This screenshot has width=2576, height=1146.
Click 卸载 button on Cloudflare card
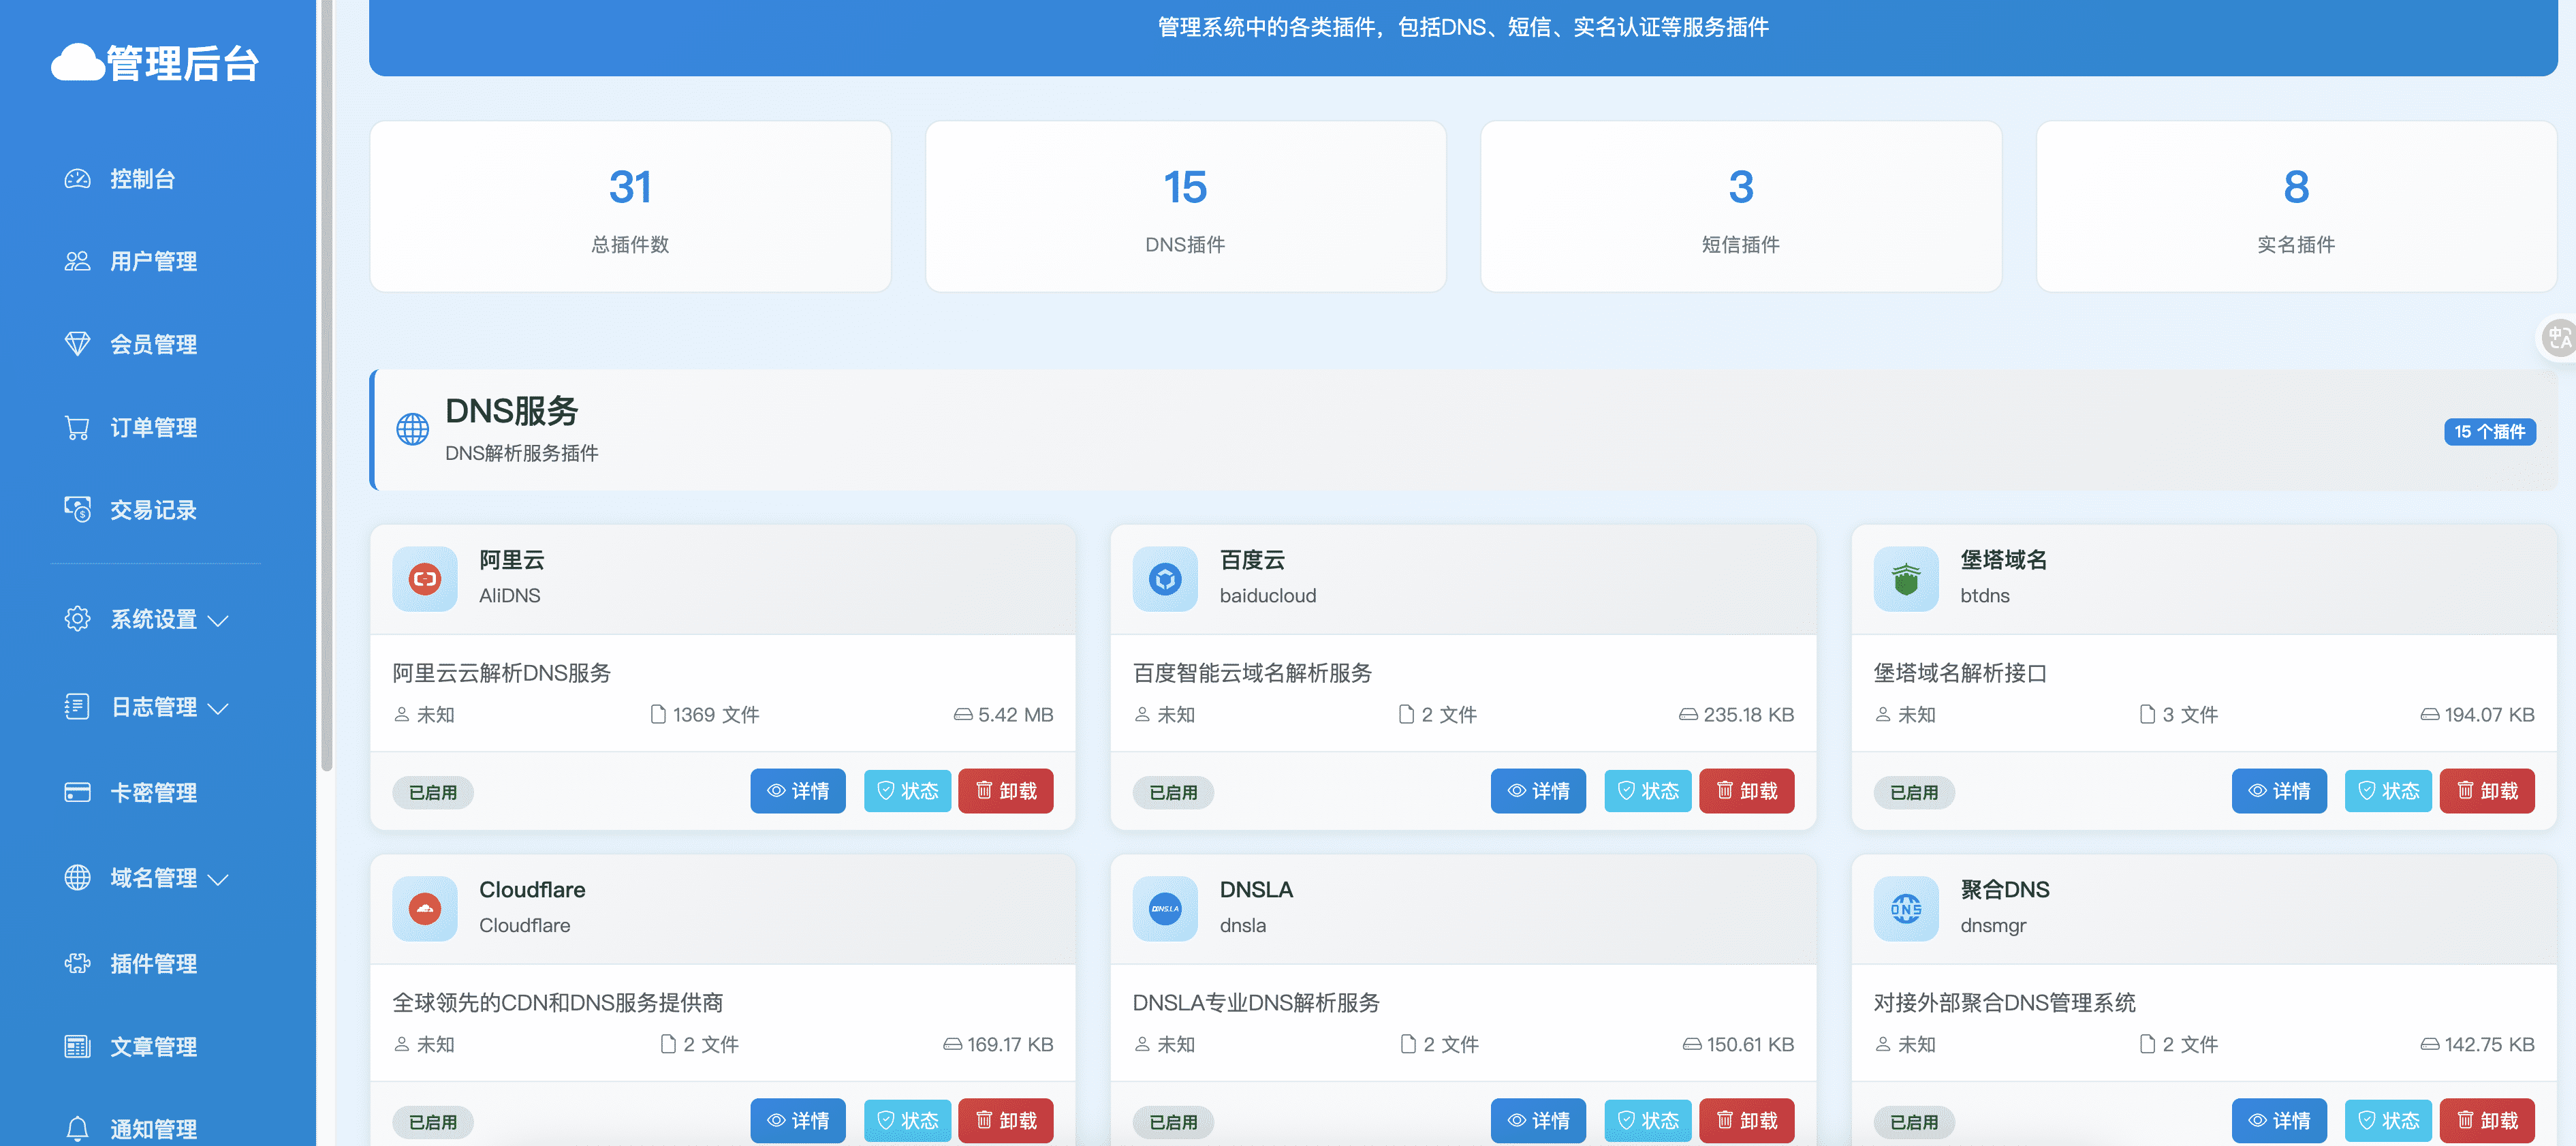pyautogui.click(x=1005, y=1120)
